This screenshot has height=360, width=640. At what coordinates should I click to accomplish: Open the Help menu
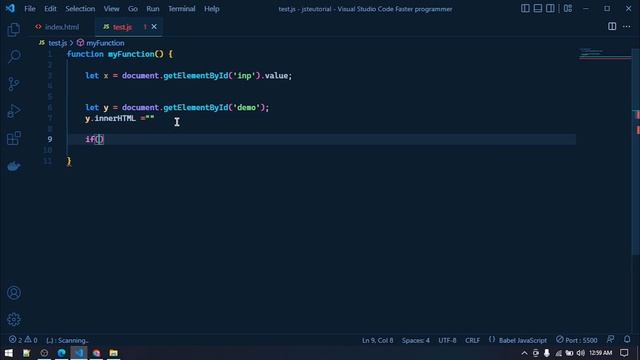point(211,9)
